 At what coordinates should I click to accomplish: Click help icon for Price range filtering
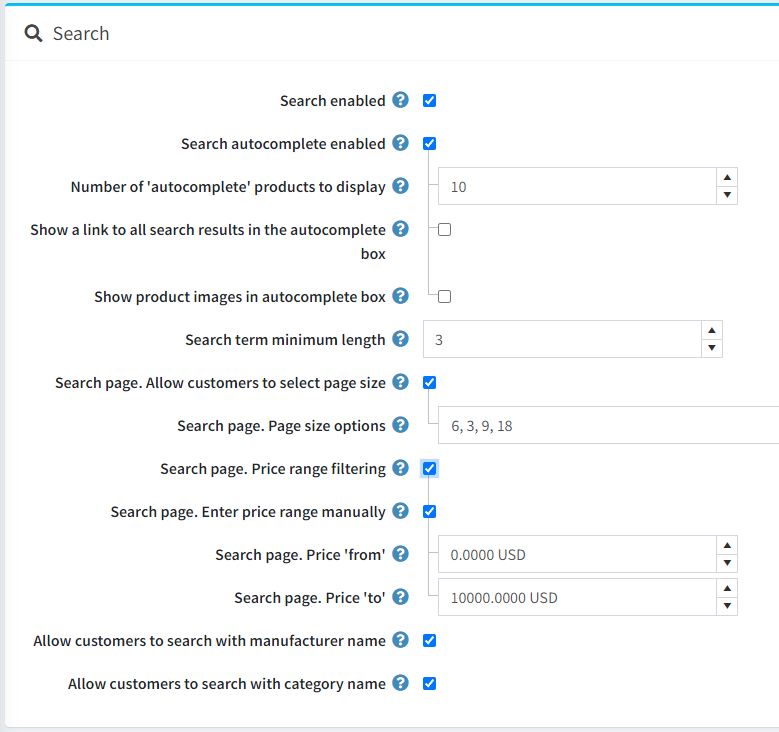pos(401,468)
